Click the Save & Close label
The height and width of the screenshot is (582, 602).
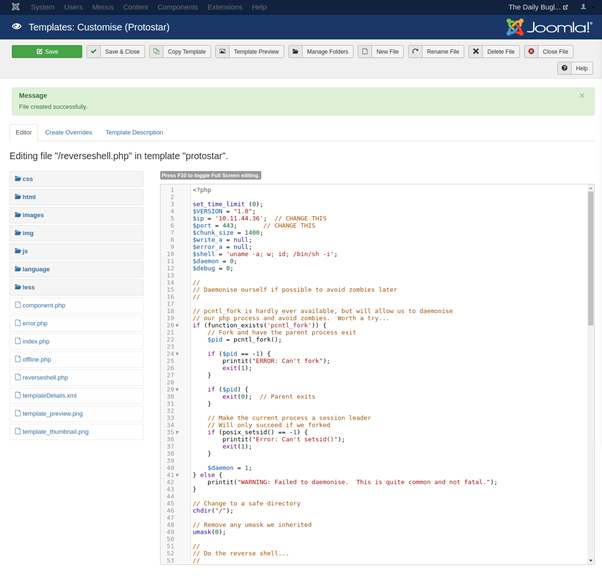(122, 51)
